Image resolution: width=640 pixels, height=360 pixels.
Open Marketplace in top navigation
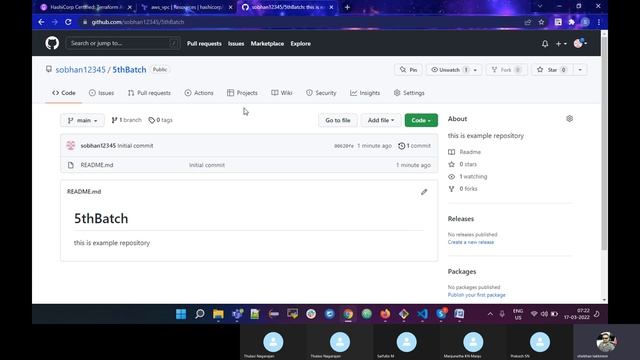[267, 44]
